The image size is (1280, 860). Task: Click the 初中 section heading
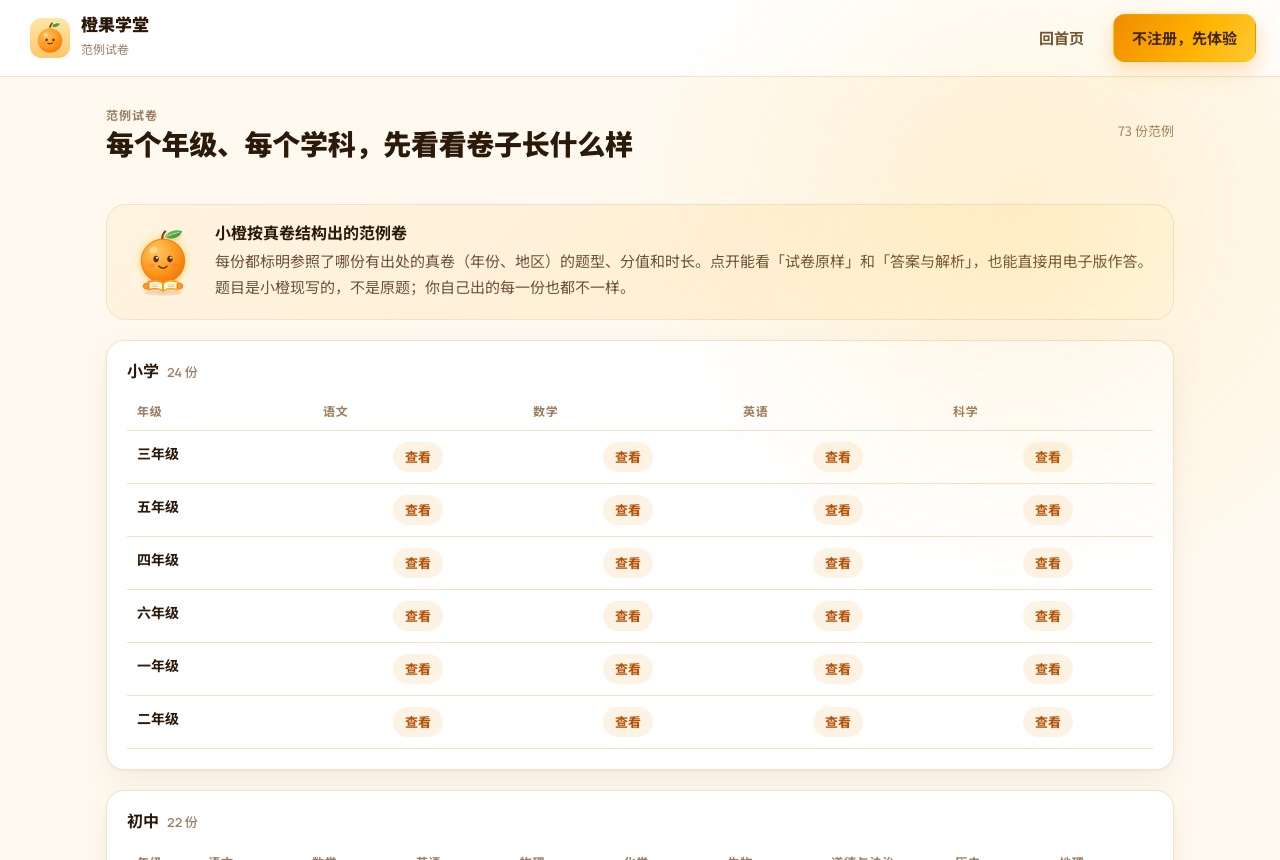click(143, 821)
